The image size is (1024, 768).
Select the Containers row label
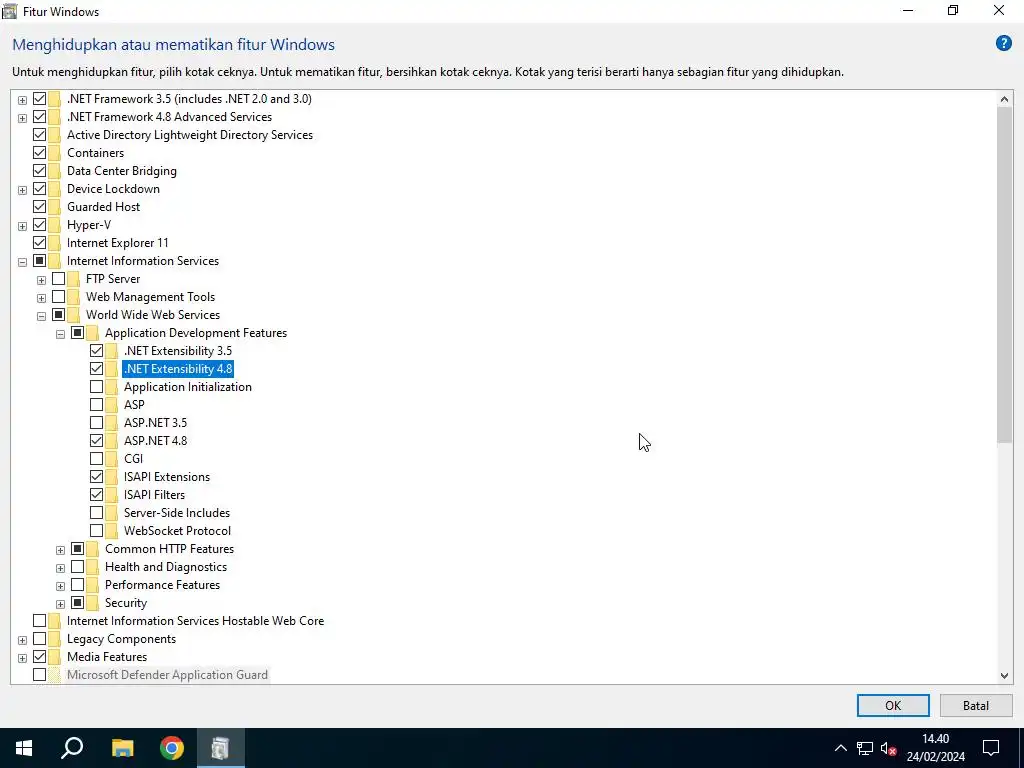coord(95,153)
